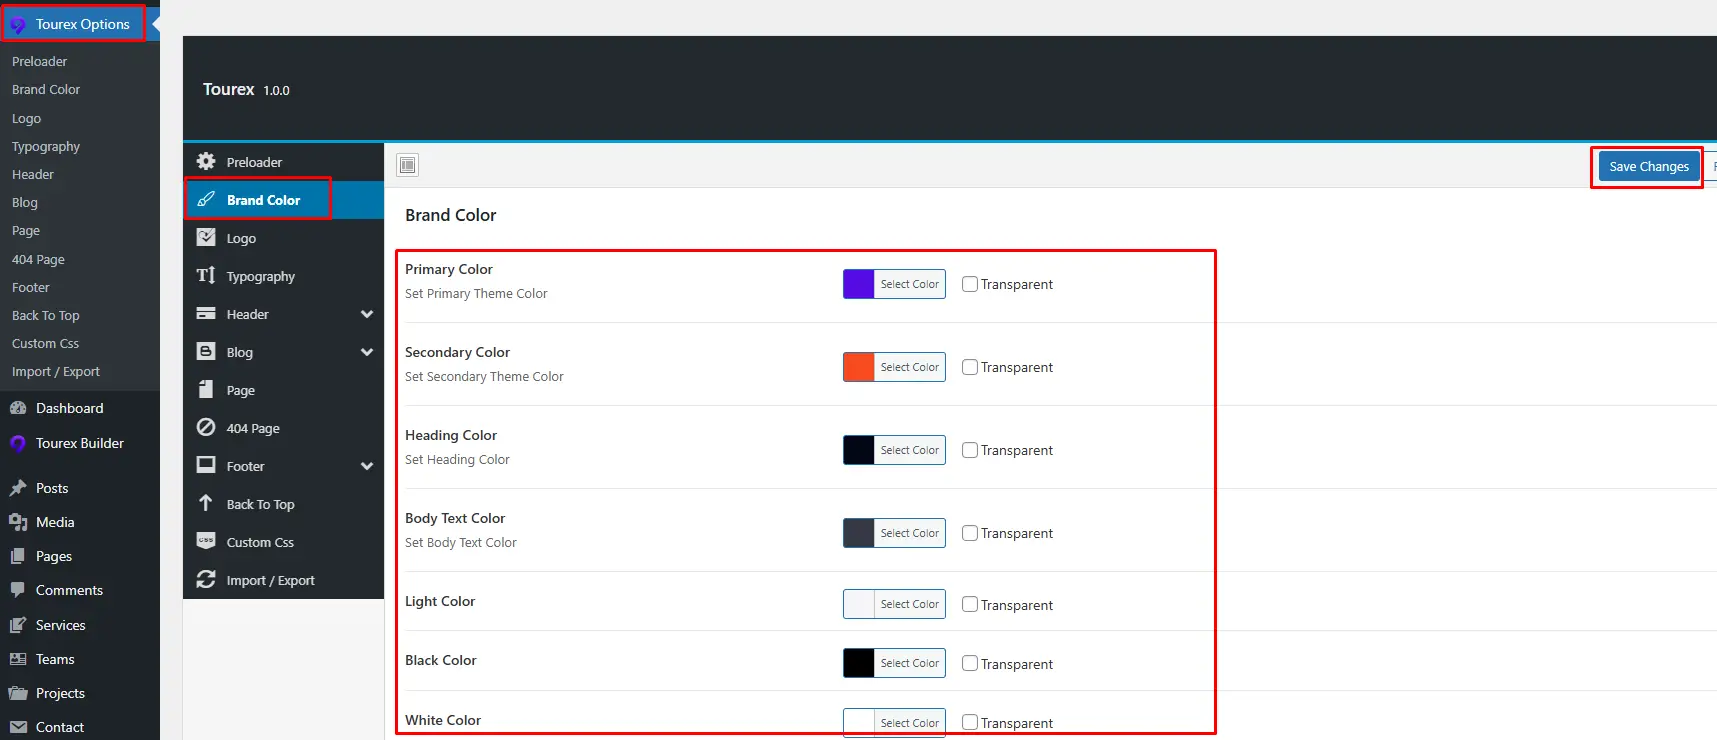Click the 404 Page ban icon
1717x740 pixels.
tap(206, 427)
